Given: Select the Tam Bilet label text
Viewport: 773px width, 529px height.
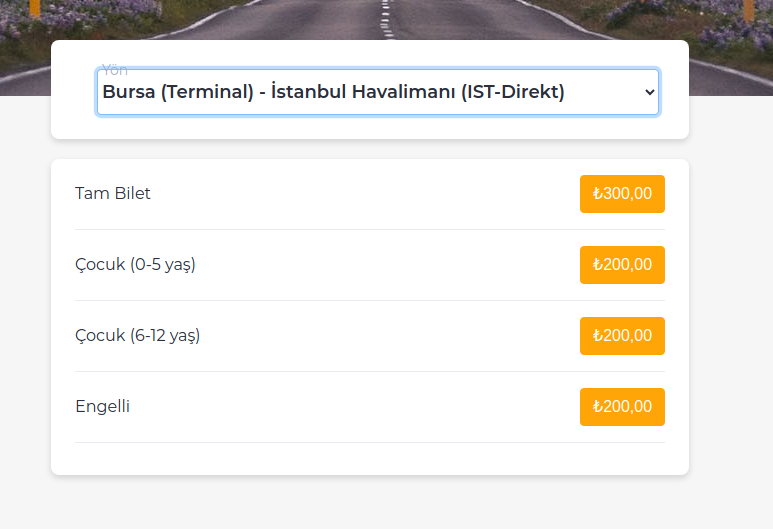Looking at the screenshot, I should click(113, 194).
